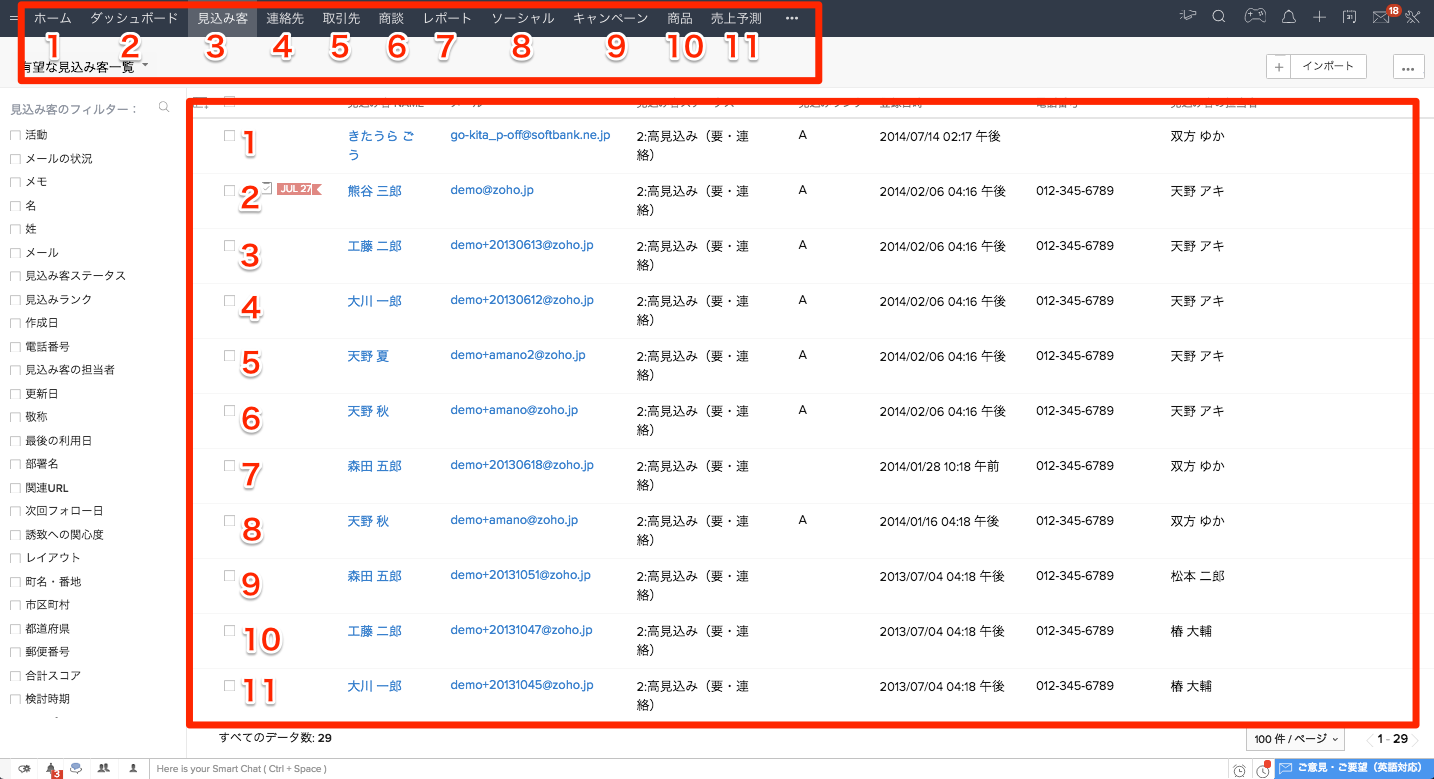Open the mail icon with 18 badge
The width and height of the screenshot is (1434, 779).
point(1381,17)
